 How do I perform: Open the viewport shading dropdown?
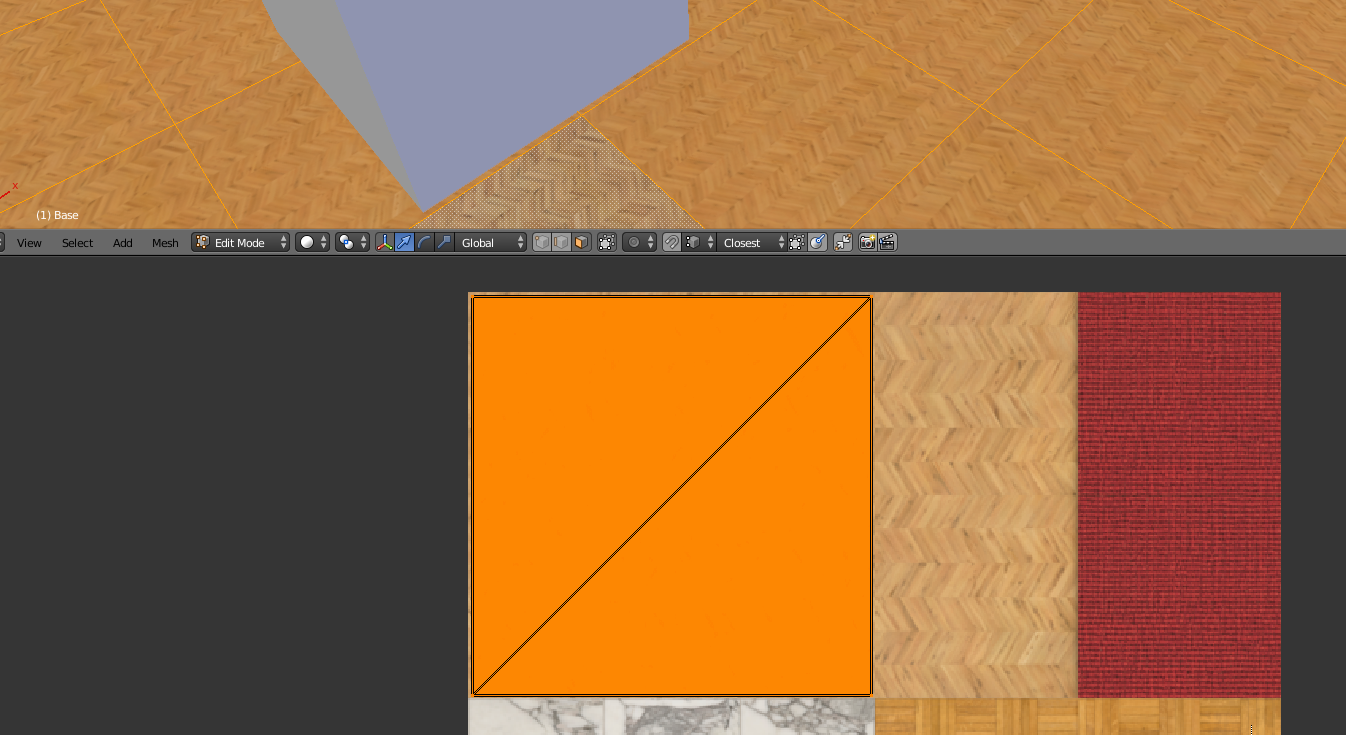(312, 242)
